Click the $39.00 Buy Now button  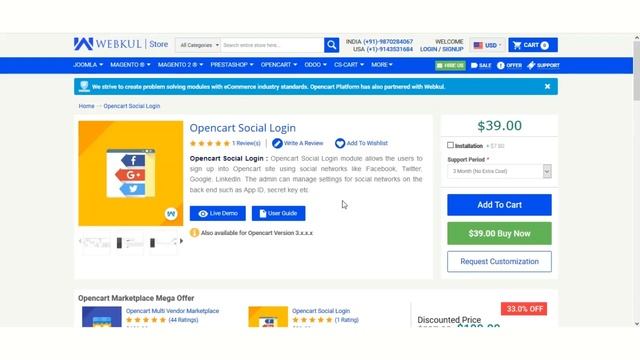[x=499, y=233]
